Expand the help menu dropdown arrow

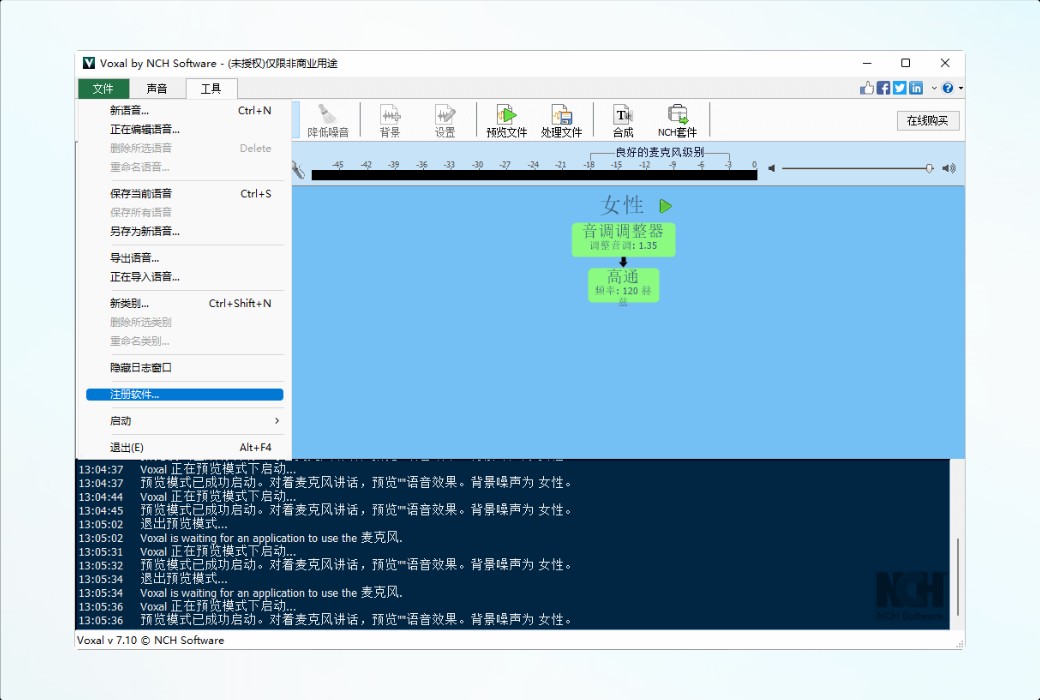coord(960,88)
